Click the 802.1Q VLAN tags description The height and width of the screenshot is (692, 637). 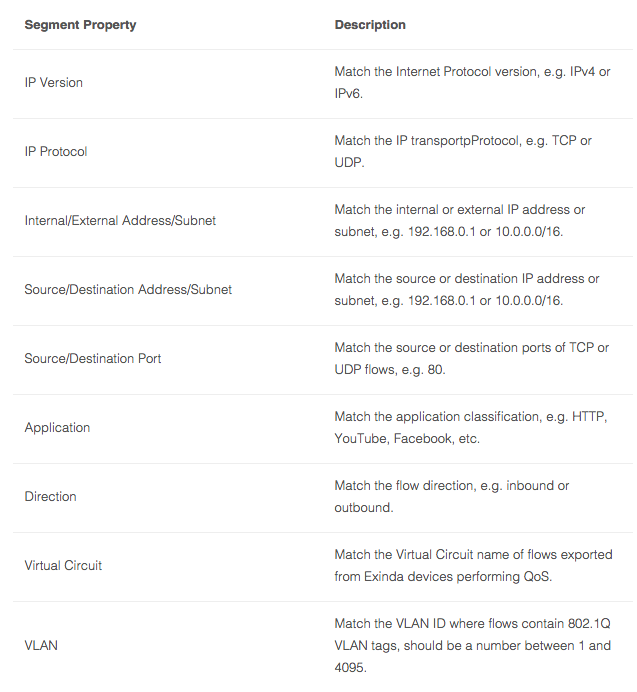(472, 645)
